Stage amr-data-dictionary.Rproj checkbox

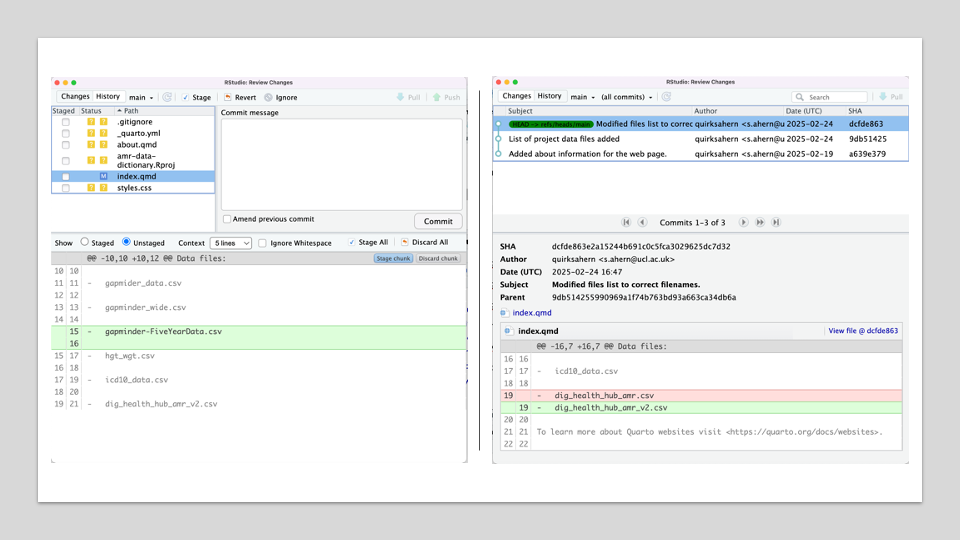pos(66,160)
